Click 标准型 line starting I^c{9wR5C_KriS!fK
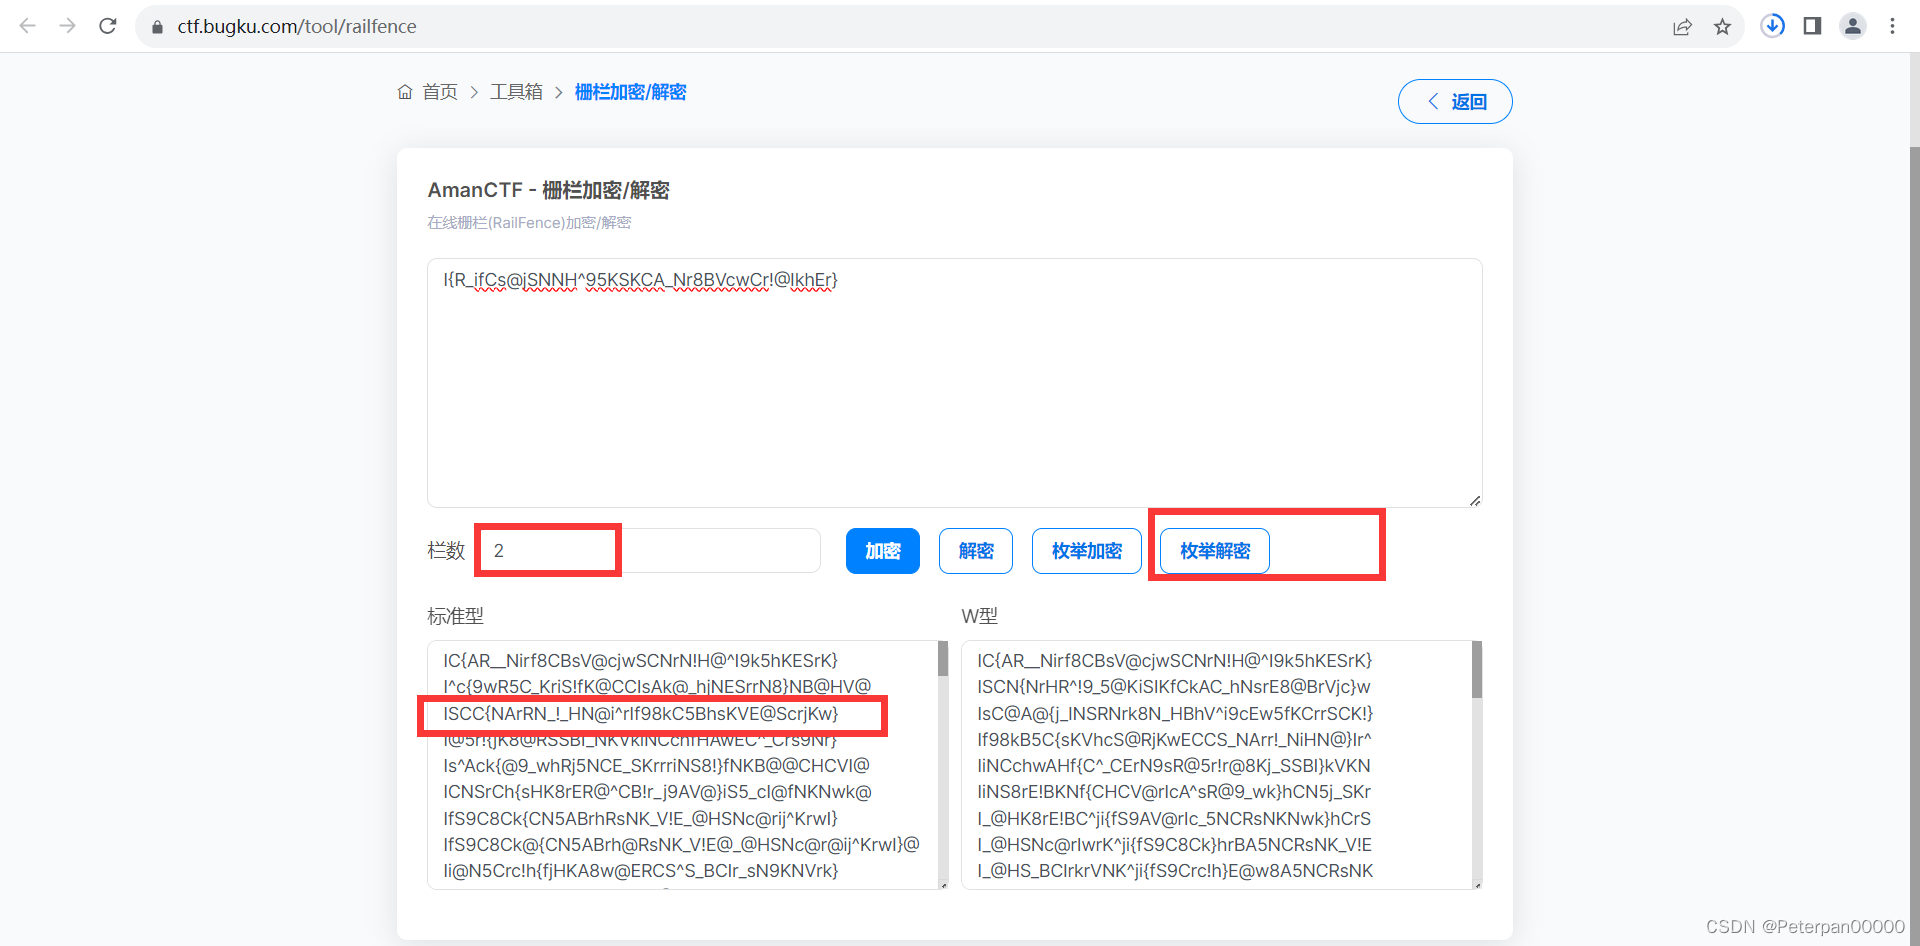1920x946 pixels. click(657, 687)
